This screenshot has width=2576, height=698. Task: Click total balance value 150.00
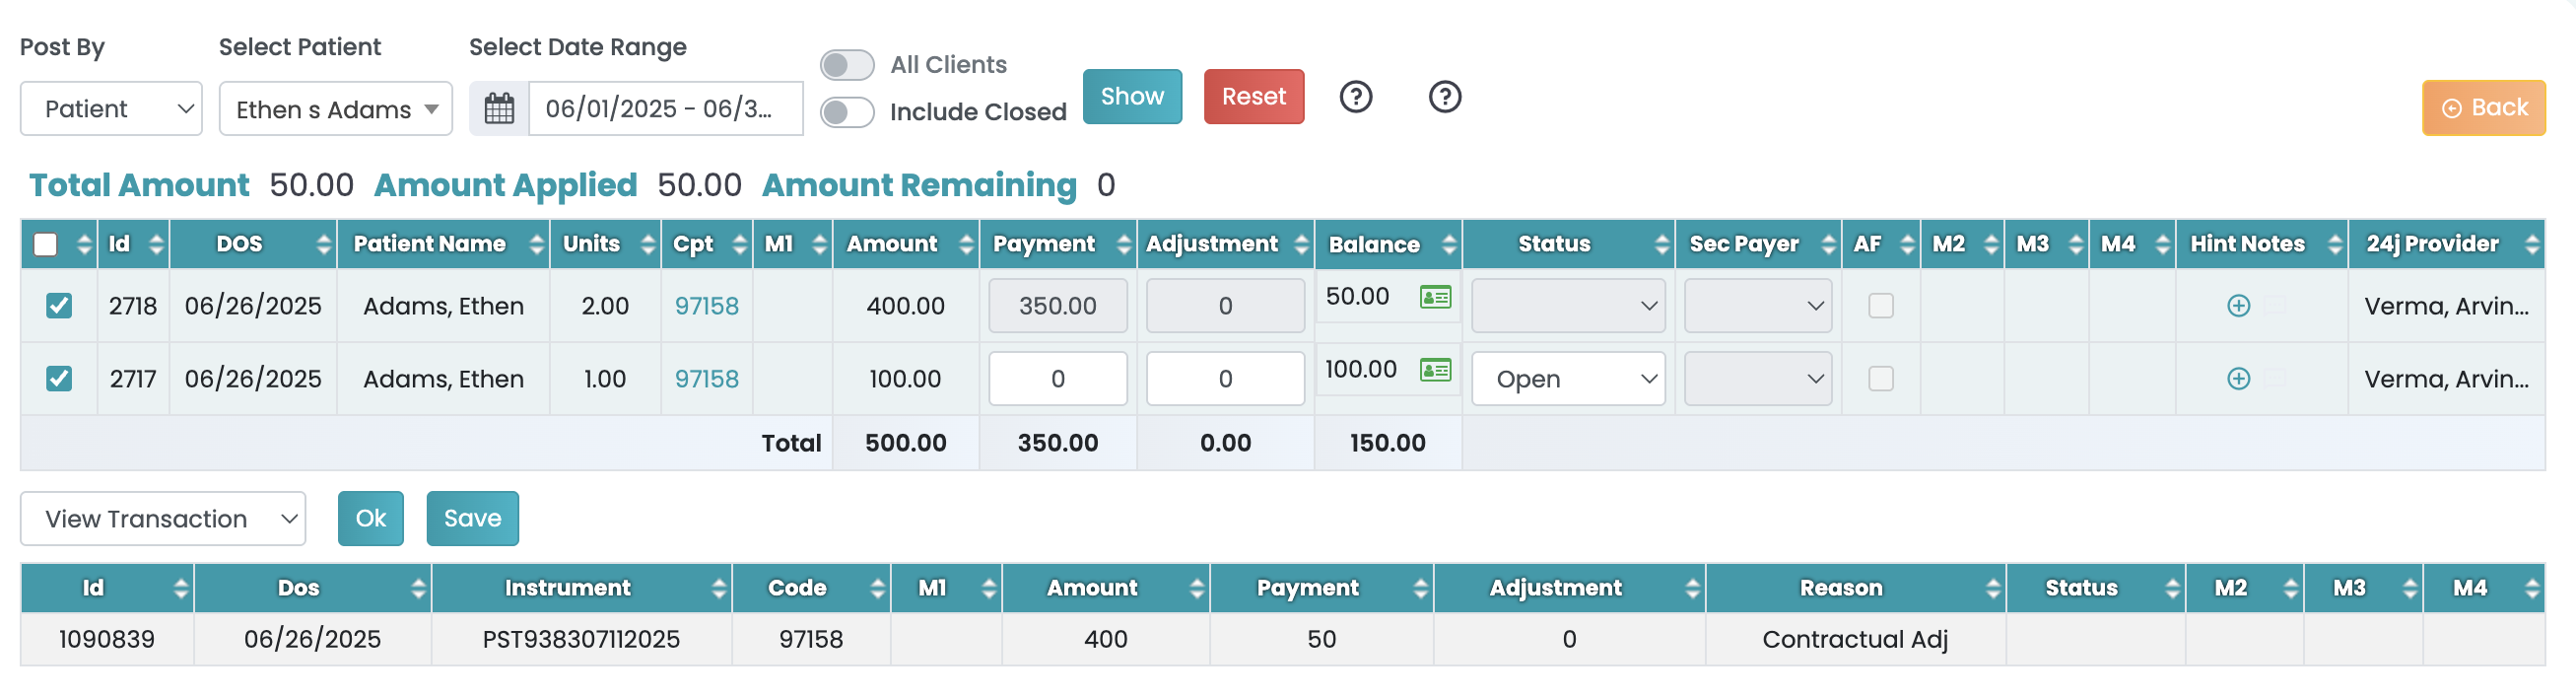(1388, 443)
